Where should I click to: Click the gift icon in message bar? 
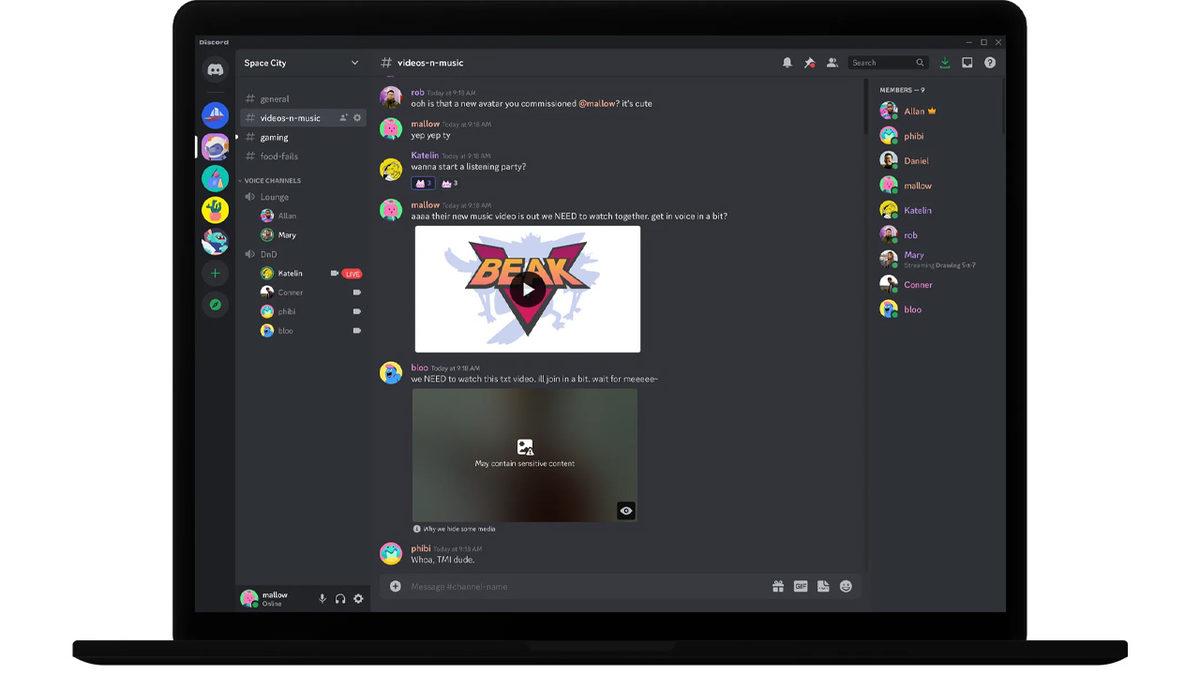coord(778,586)
